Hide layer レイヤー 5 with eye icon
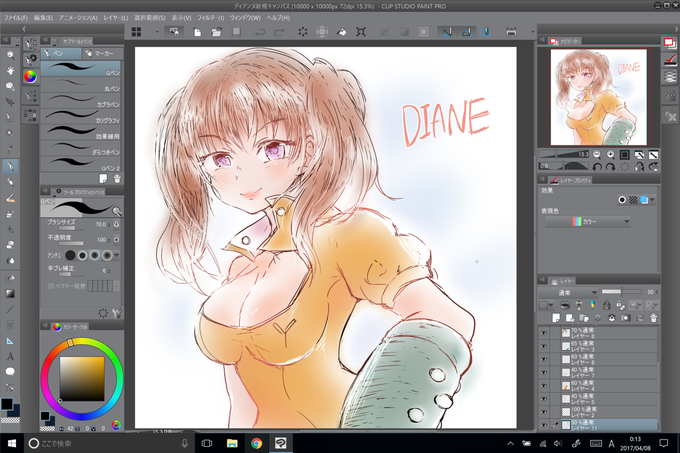Image resolution: width=680 pixels, height=453 pixels. [543, 399]
